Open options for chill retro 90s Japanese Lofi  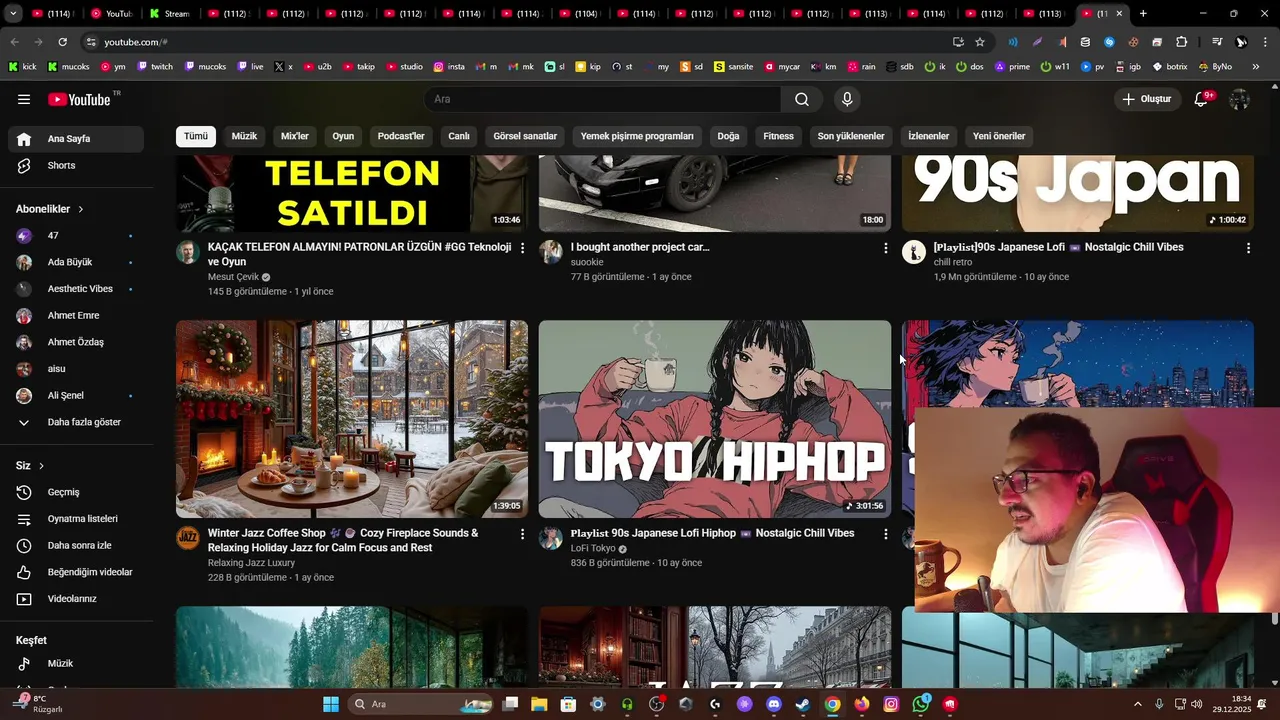coord(1248,248)
